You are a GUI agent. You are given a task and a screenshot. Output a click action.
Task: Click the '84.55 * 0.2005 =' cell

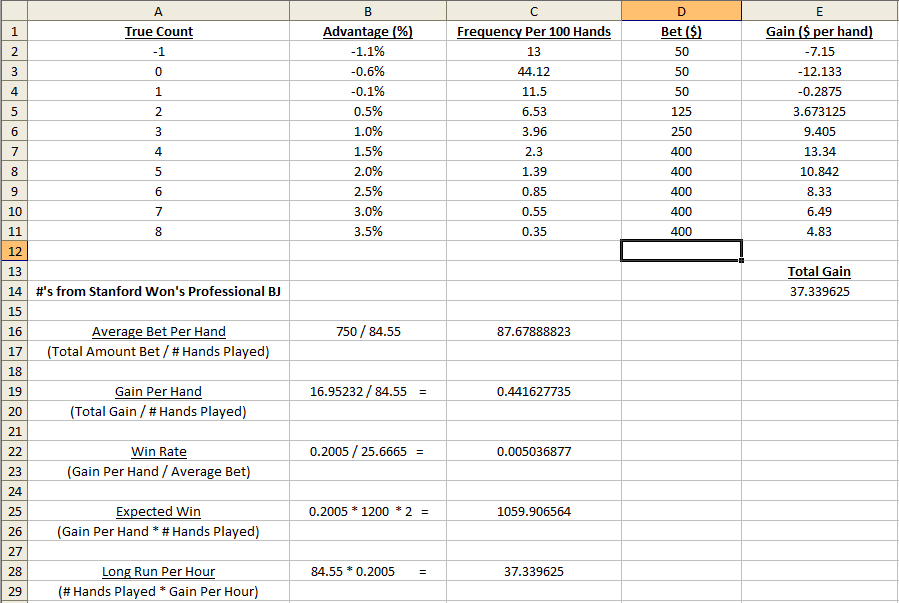(x=368, y=571)
